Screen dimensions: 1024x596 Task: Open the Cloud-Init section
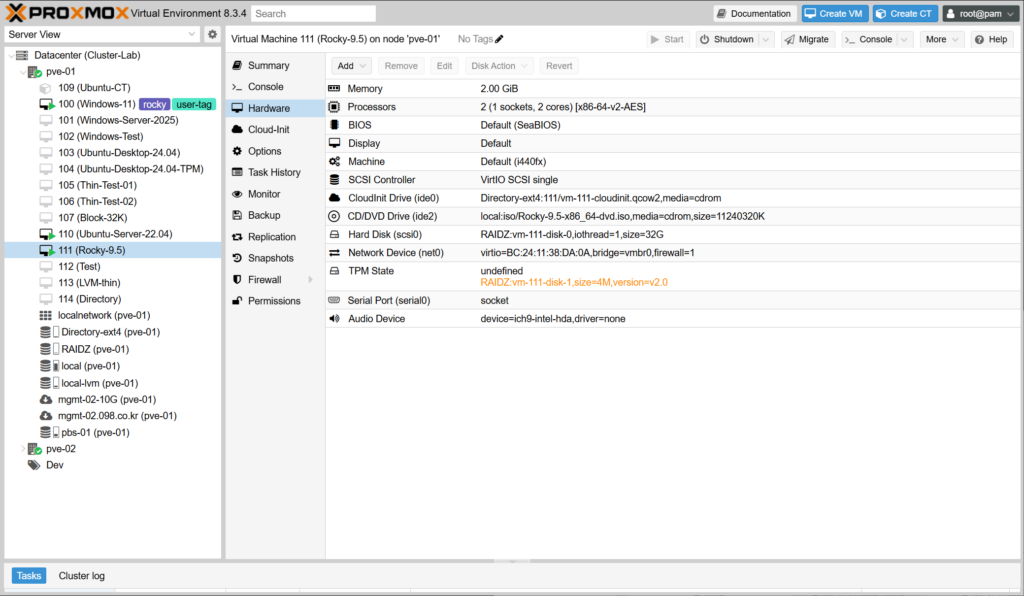268,130
